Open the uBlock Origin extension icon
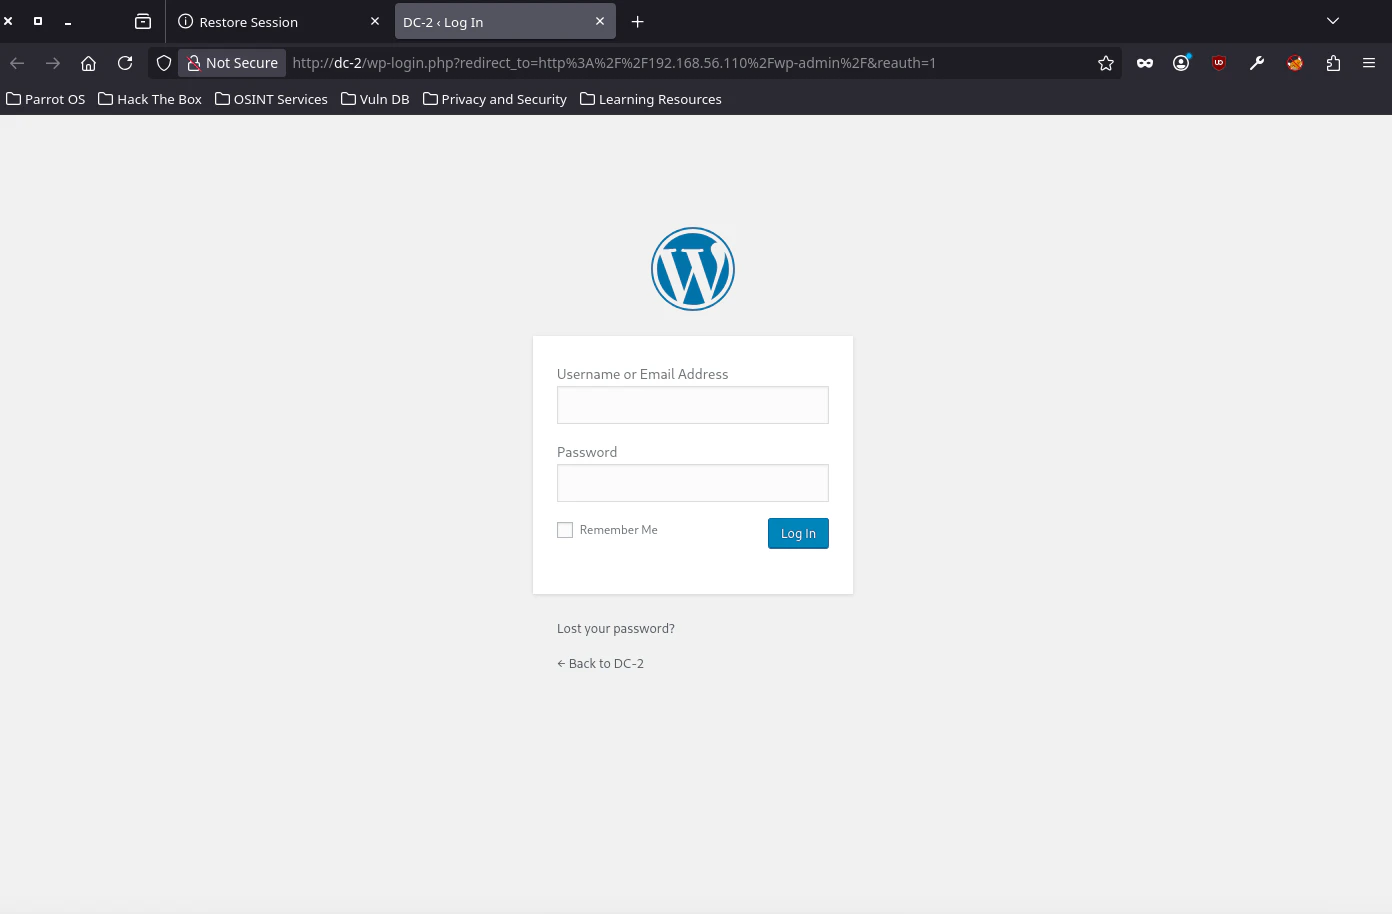Image resolution: width=1392 pixels, height=914 pixels. pyautogui.click(x=1219, y=63)
